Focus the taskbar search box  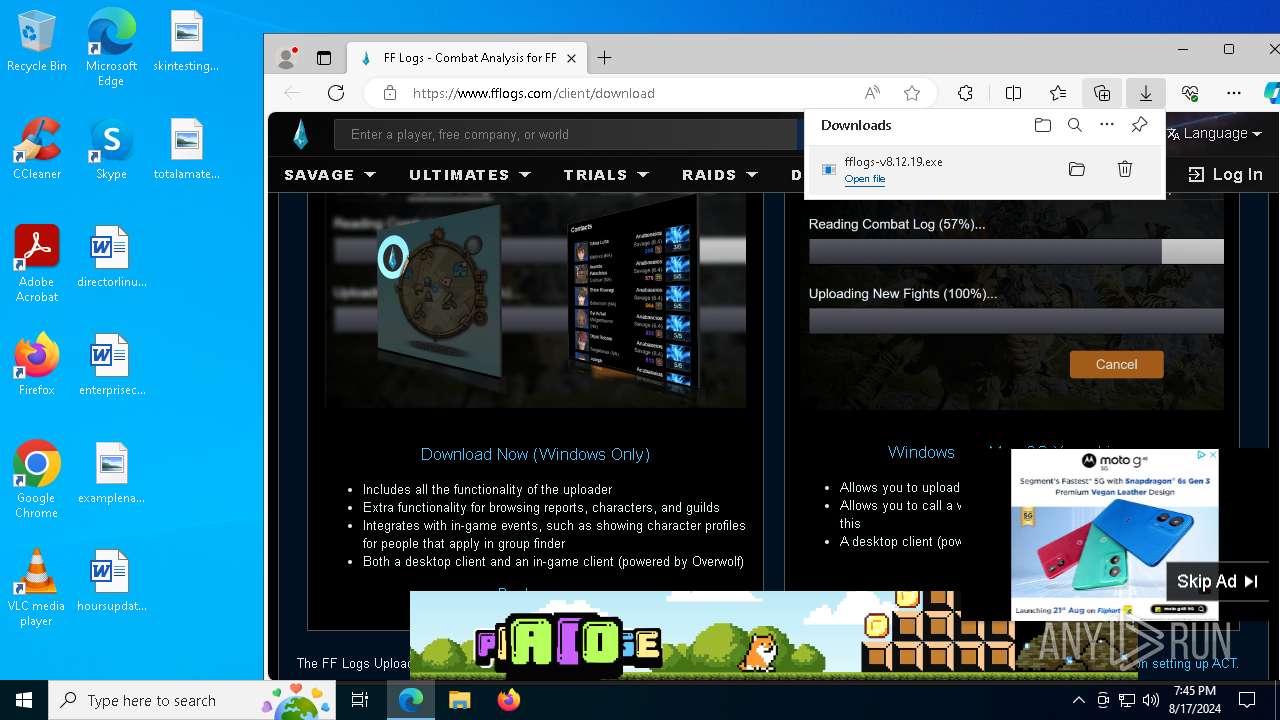coord(194,700)
